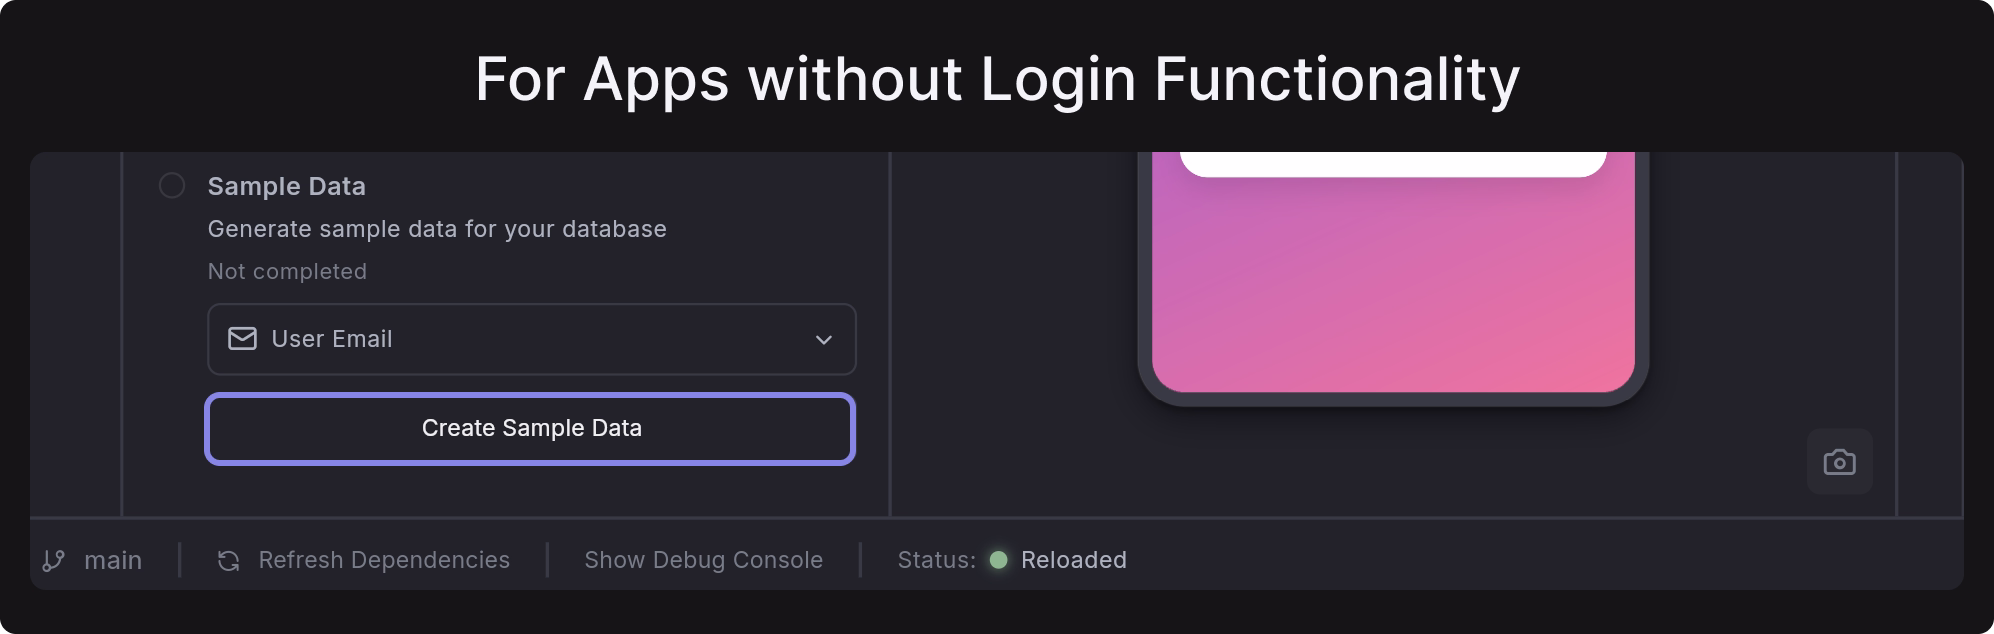Open the User Email selector text
This screenshot has width=1994, height=634.
coord(332,339)
